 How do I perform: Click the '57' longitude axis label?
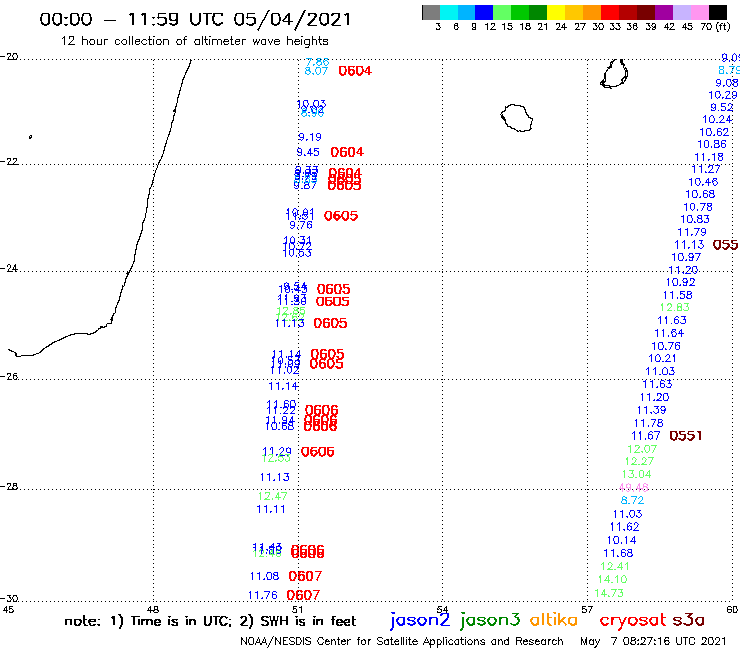587,609
